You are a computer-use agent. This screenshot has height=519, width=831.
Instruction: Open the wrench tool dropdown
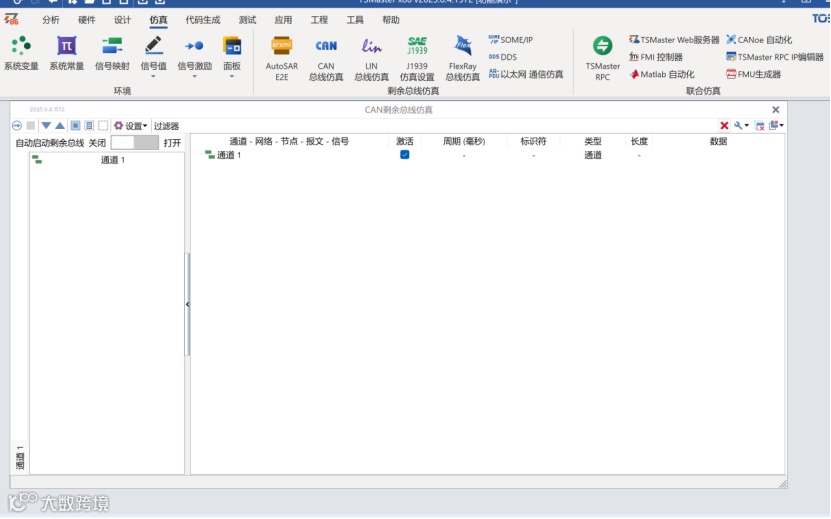(741, 126)
